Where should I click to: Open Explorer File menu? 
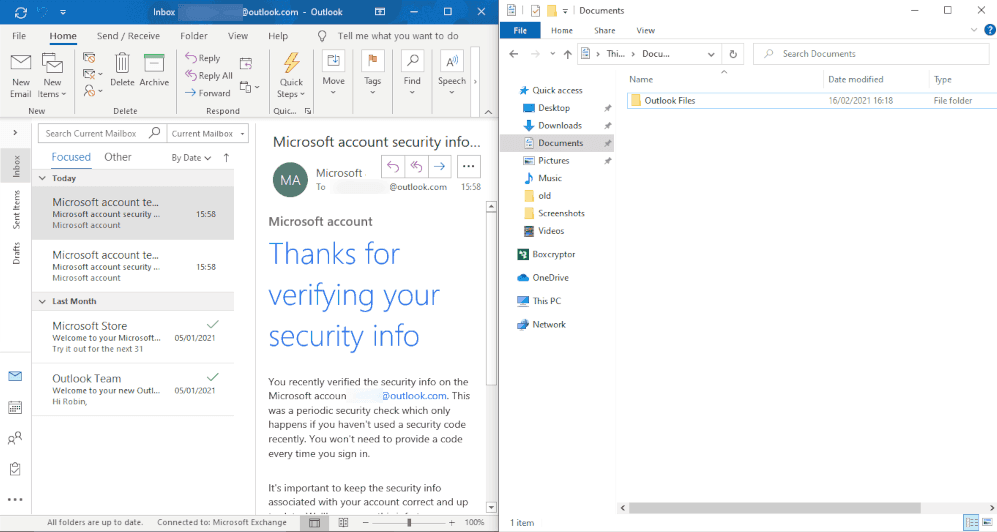pyautogui.click(x=520, y=30)
